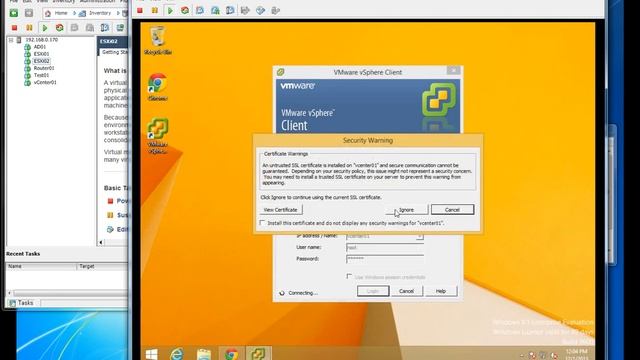Click green console icon in main window toolbar
Image resolution: width=640 pixels, height=360 pixels.
pos(120,28)
